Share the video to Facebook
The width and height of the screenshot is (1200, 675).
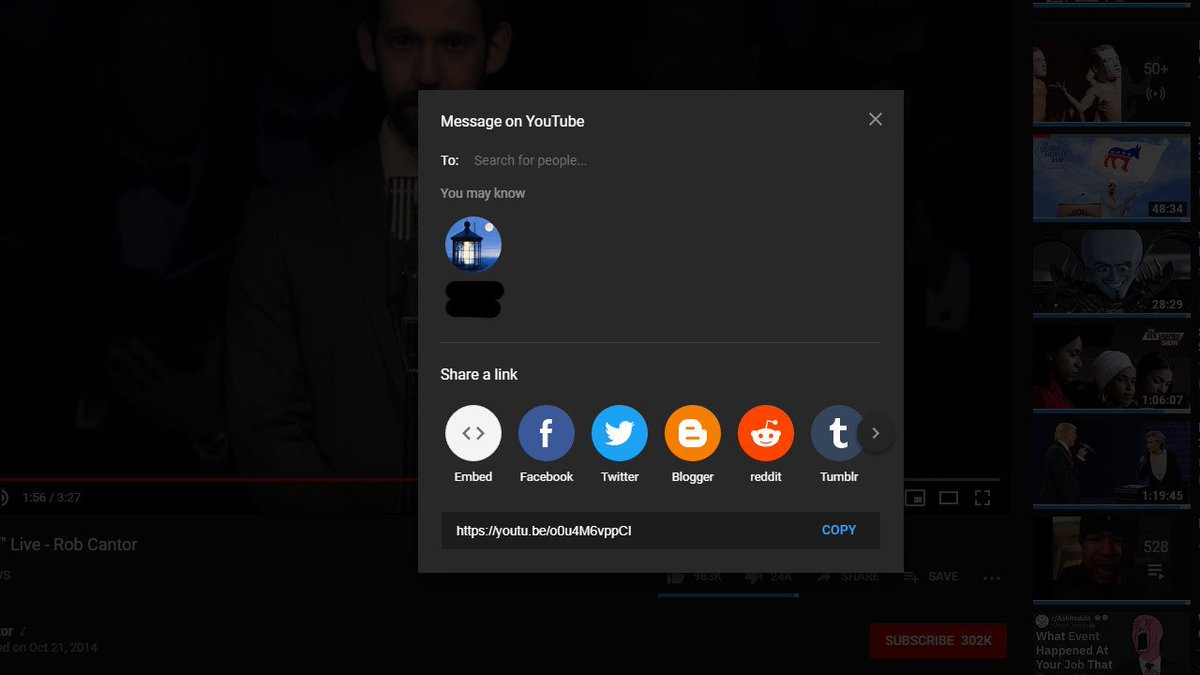pyautogui.click(x=546, y=433)
